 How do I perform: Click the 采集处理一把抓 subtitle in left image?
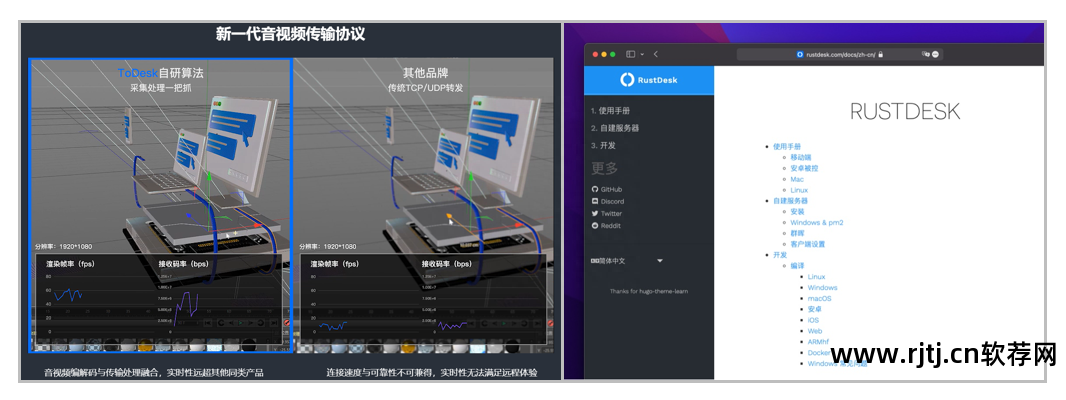161,88
